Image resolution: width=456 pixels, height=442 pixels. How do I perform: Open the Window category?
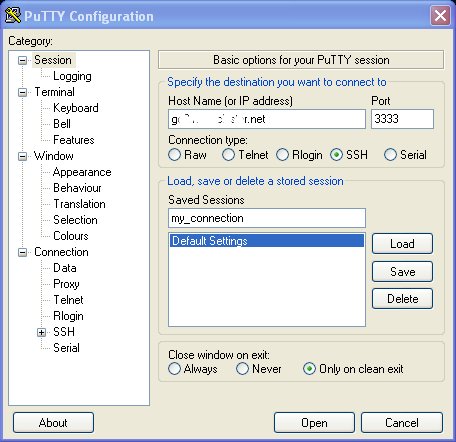click(x=54, y=156)
